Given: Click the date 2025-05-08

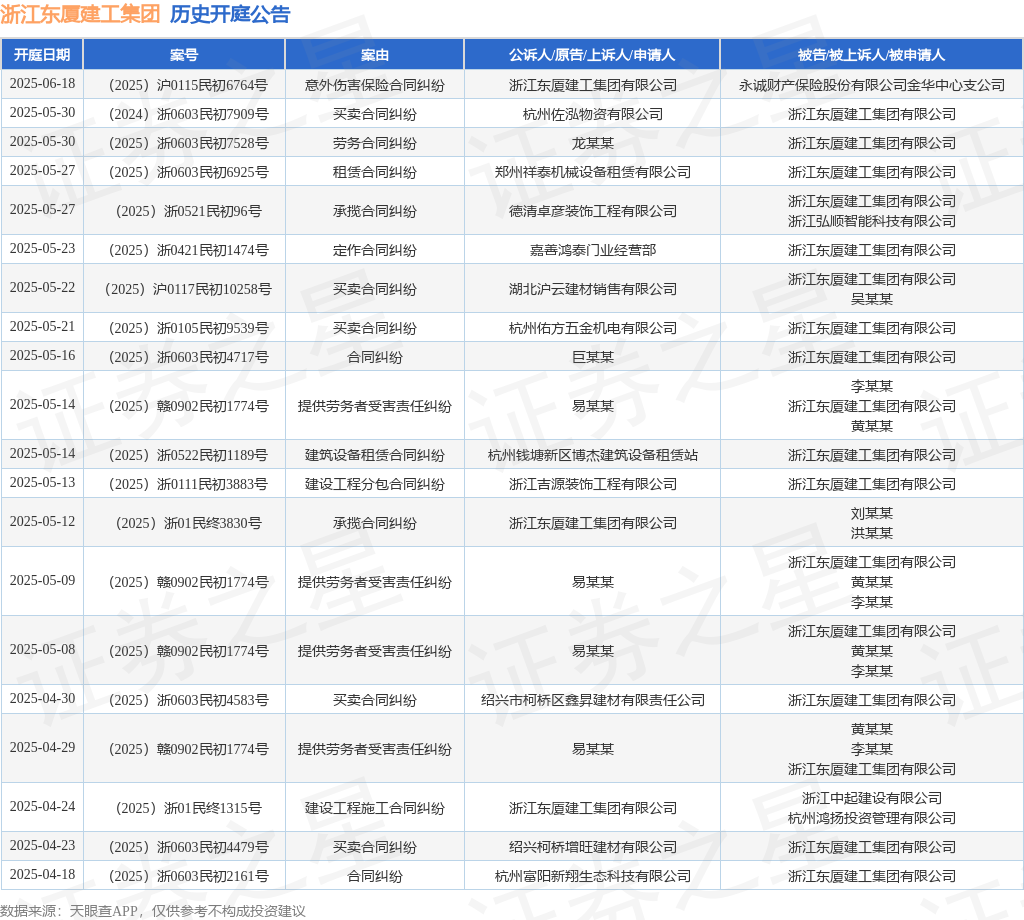Looking at the screenshot, I should coord(42,650).
